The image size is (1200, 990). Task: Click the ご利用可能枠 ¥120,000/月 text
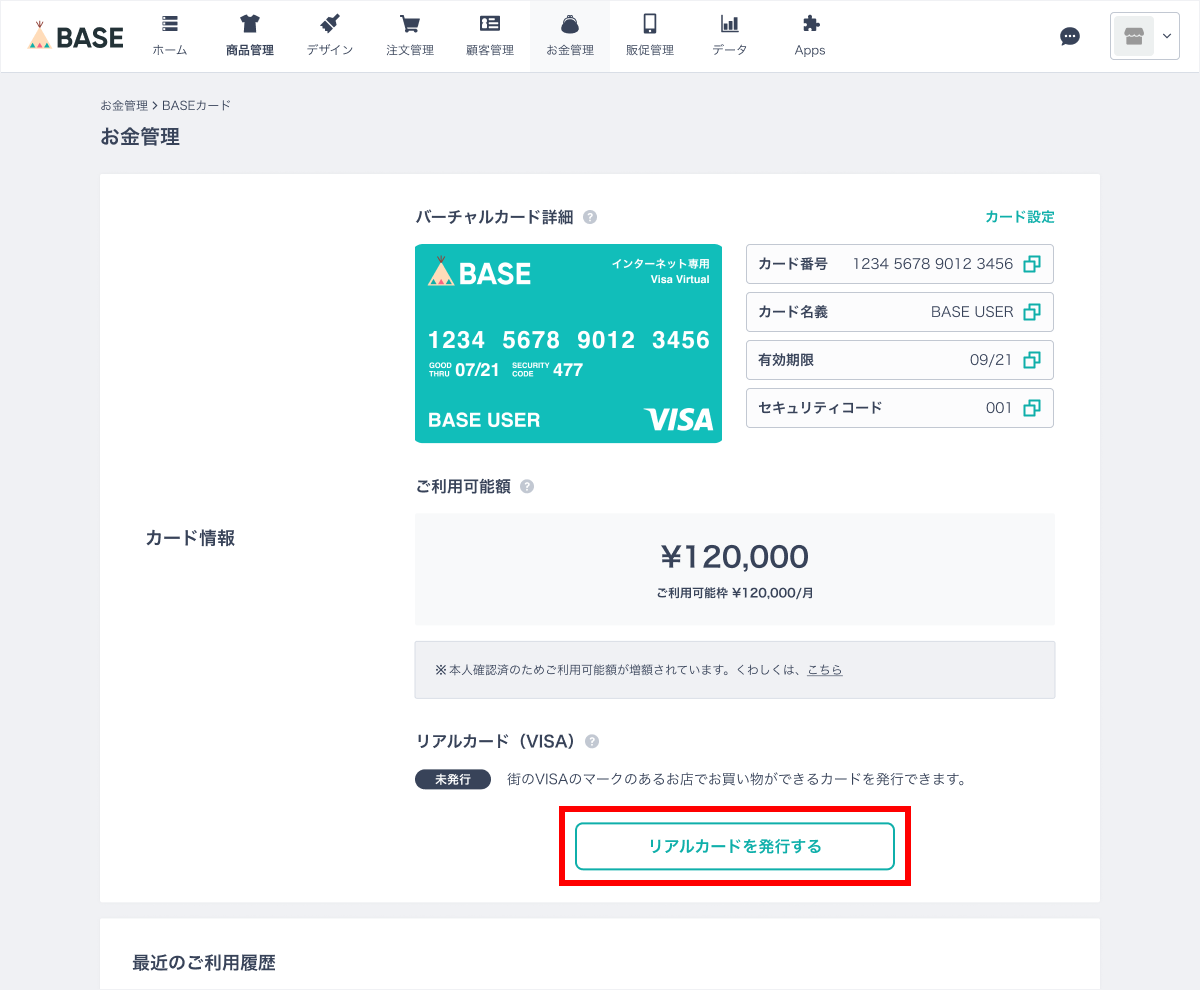pyautogui.click(x=735, y=593)
